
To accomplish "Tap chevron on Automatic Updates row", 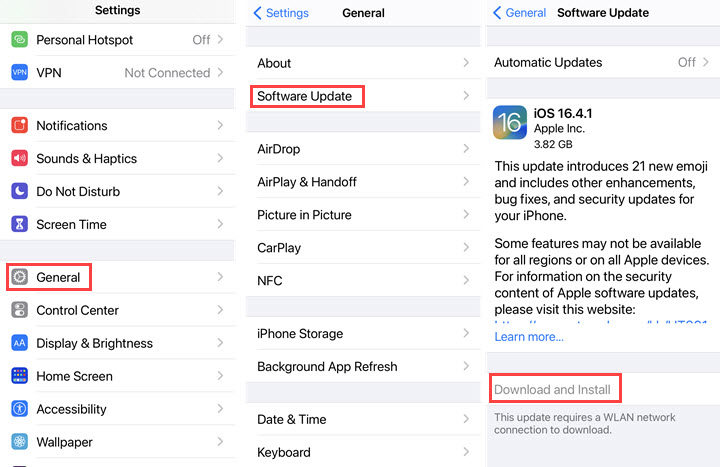I will (706, 62).
